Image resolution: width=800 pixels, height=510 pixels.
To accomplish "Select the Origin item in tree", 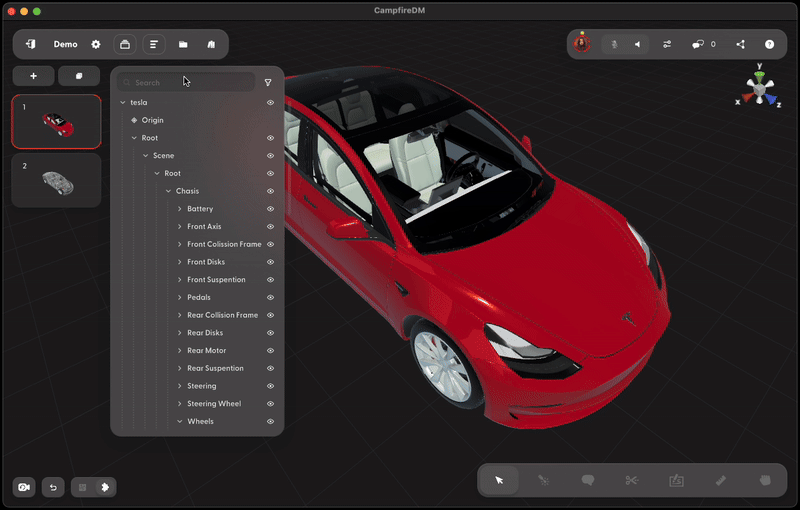I will point(152,120).
